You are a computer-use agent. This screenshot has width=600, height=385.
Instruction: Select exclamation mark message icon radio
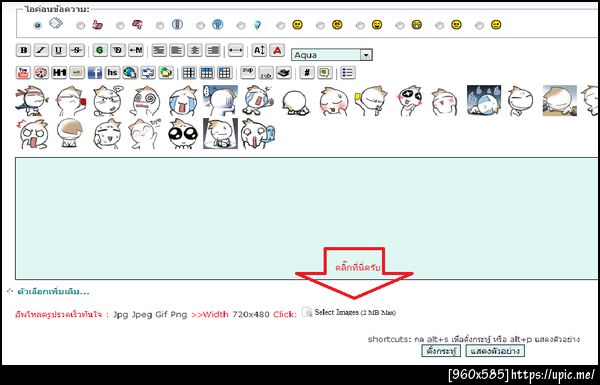[160, 26]
